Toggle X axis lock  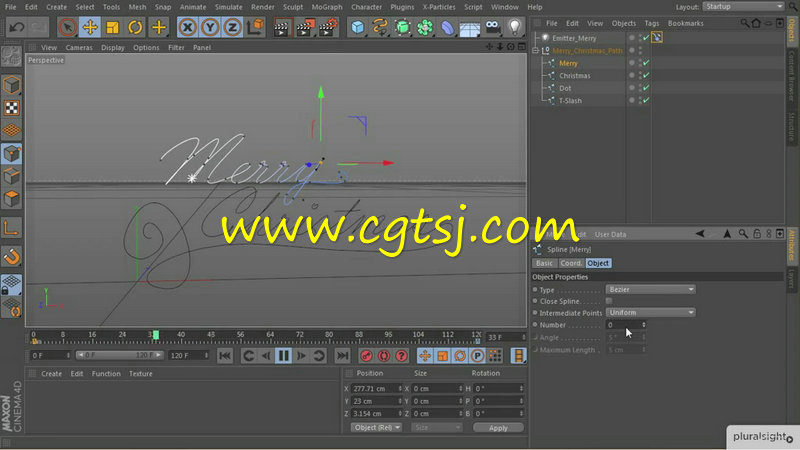187,27
